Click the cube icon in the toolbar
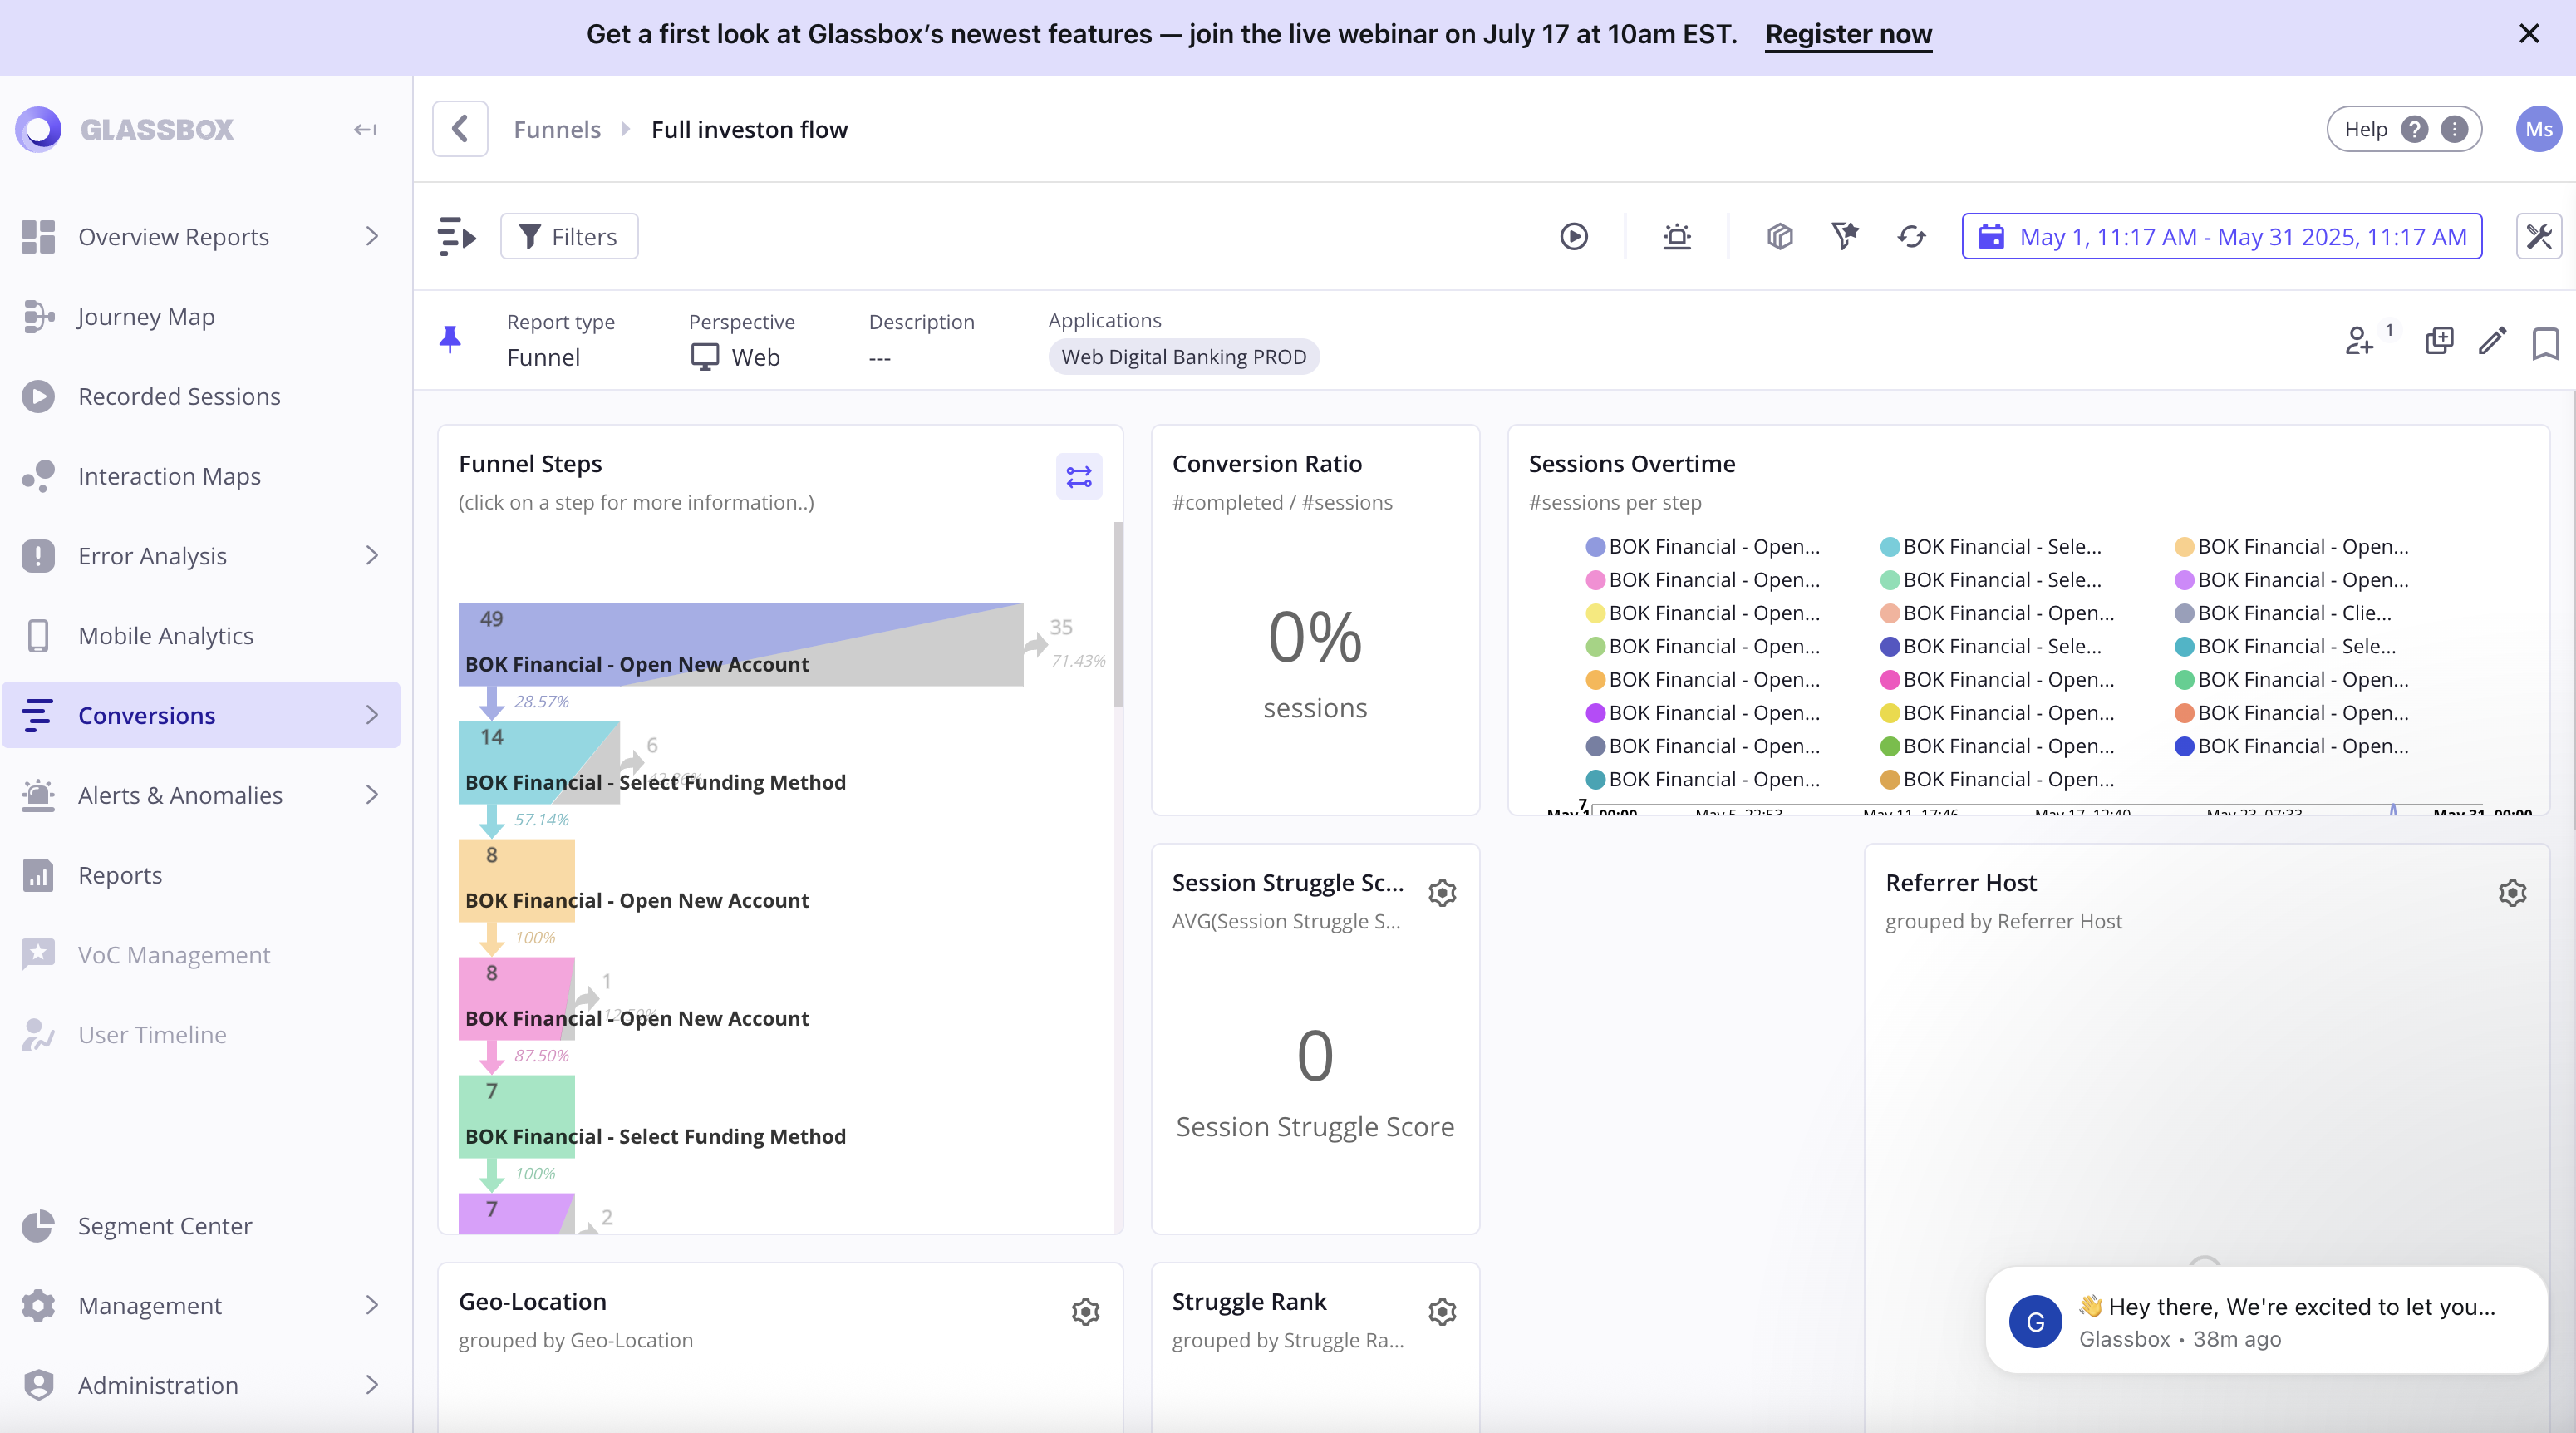Viewport: 2576px width, 1433px height. coord(1780,237)
